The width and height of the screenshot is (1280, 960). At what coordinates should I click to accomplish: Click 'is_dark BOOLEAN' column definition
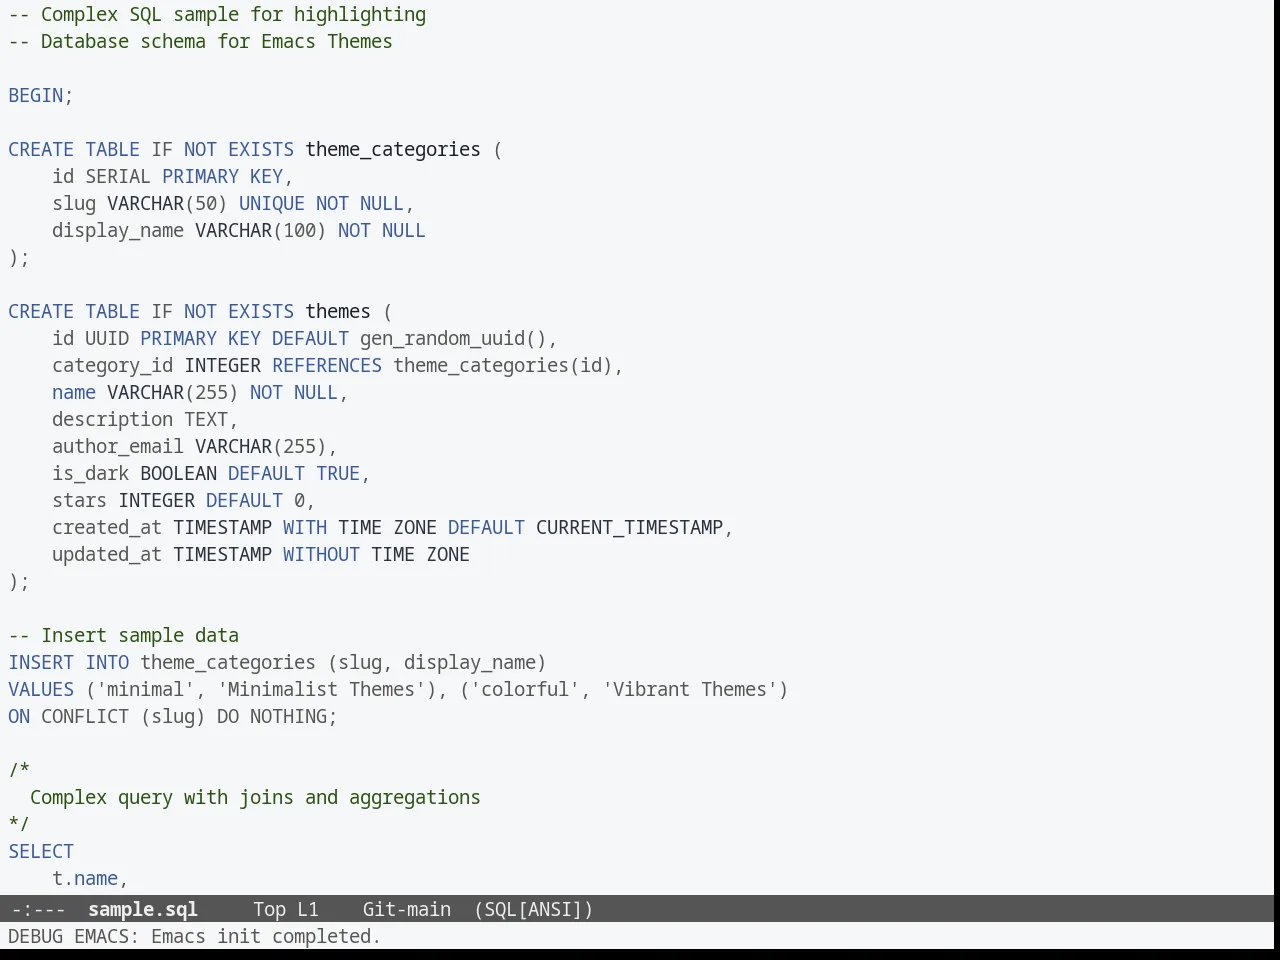pyautogui.click(x=134, y=473)
